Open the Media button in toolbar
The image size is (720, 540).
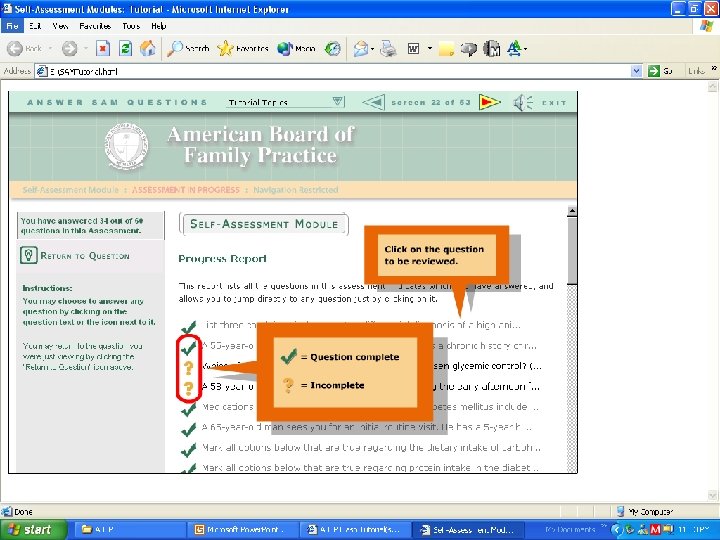tap(296, 48)
